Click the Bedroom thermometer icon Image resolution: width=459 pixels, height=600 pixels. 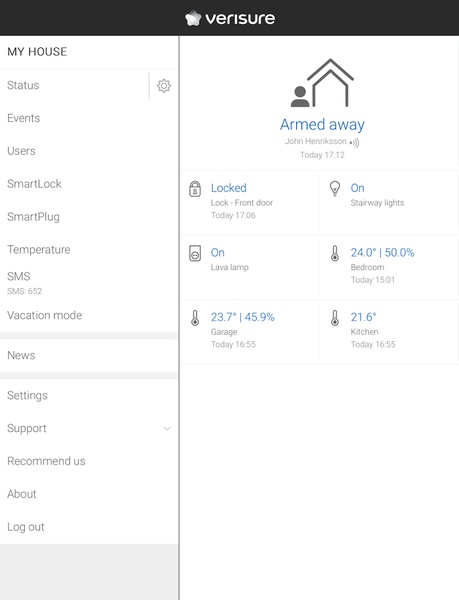[x=335, y=253]
